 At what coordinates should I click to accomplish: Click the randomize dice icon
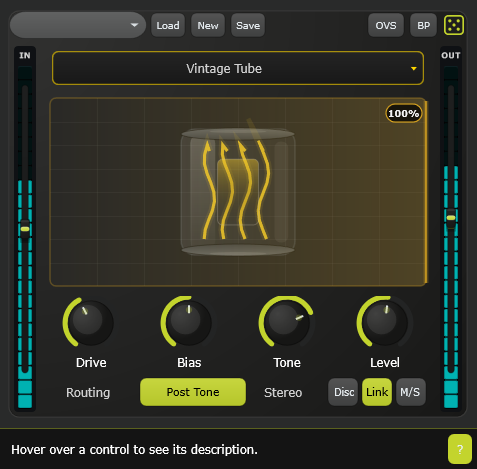click(454, 25)
